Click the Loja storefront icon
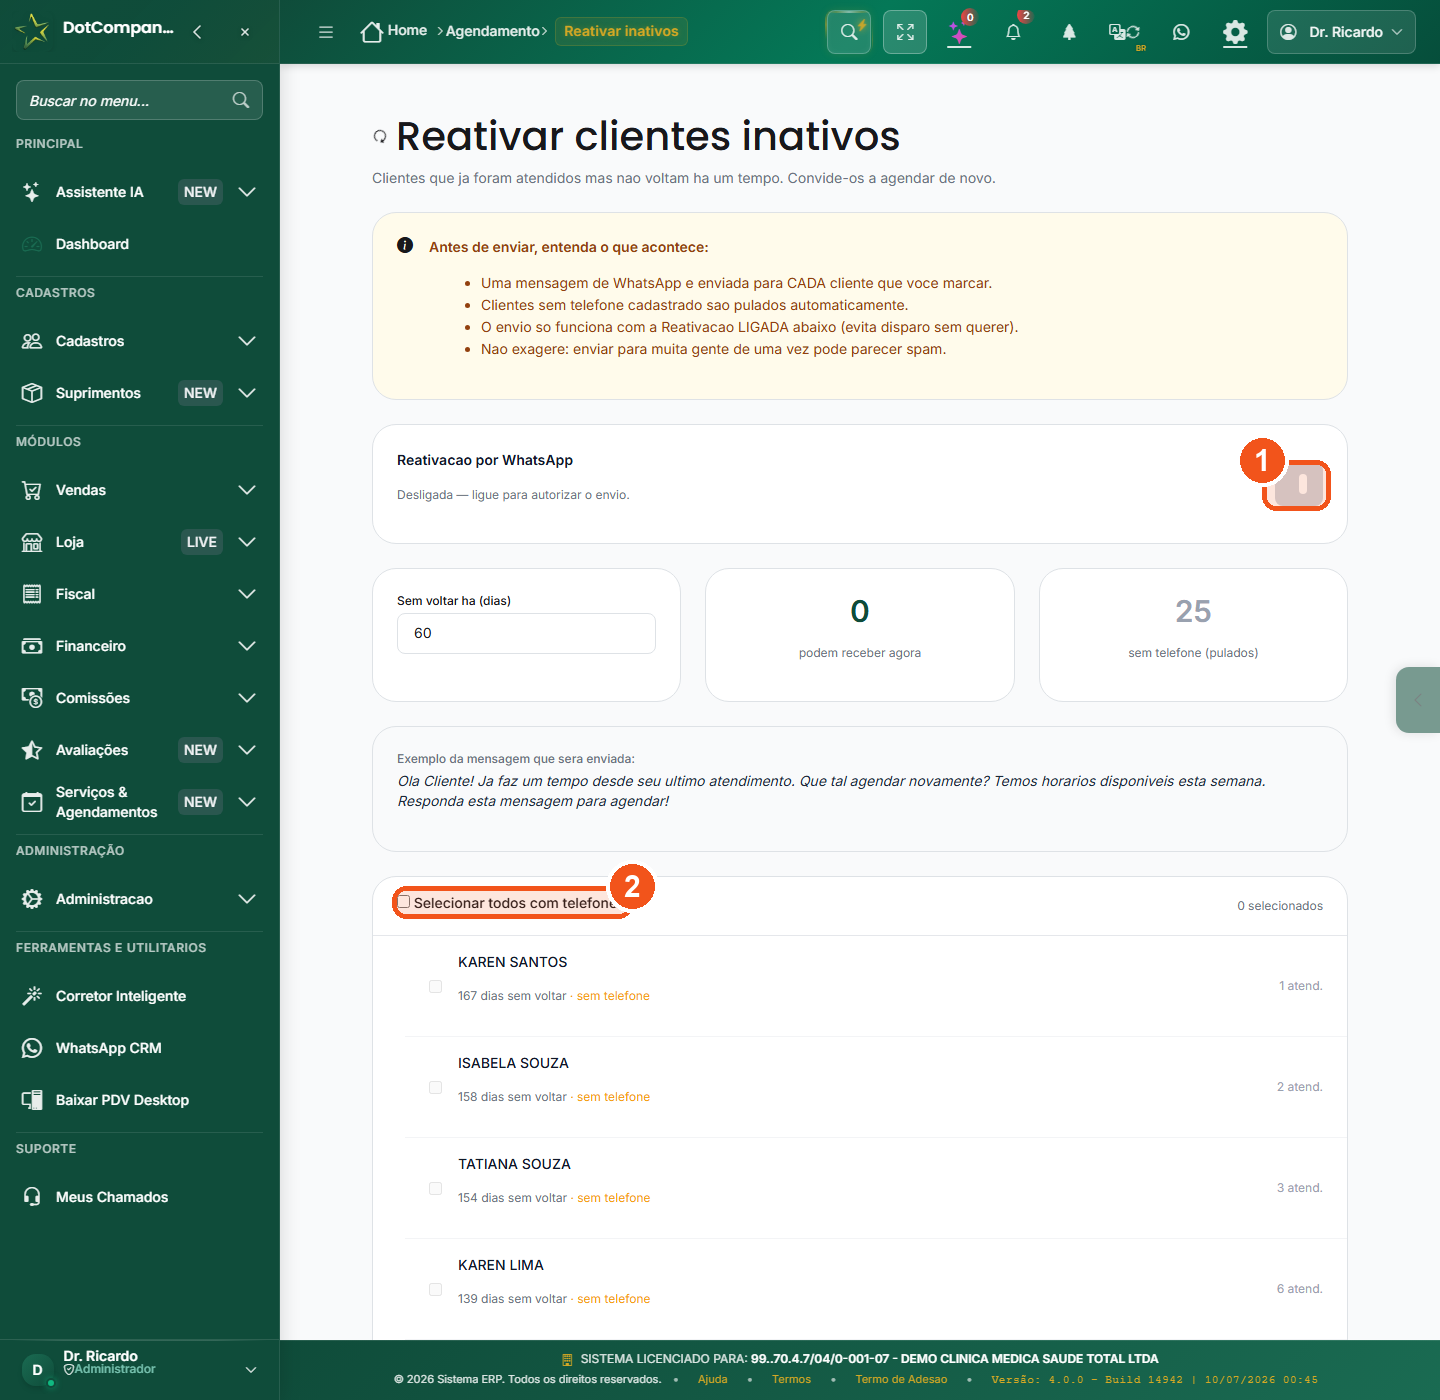This screenshot has width=1440, height=1400. point(32,542)
